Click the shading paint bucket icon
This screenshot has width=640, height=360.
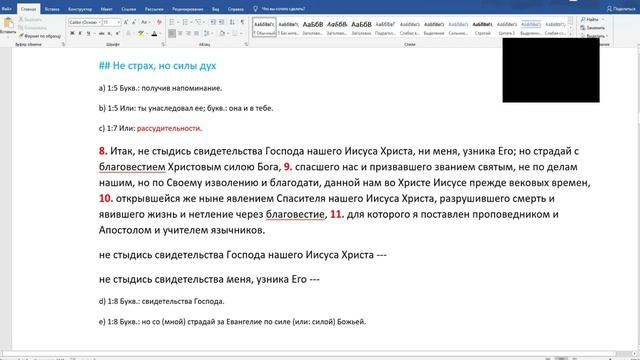click(222, 33)
